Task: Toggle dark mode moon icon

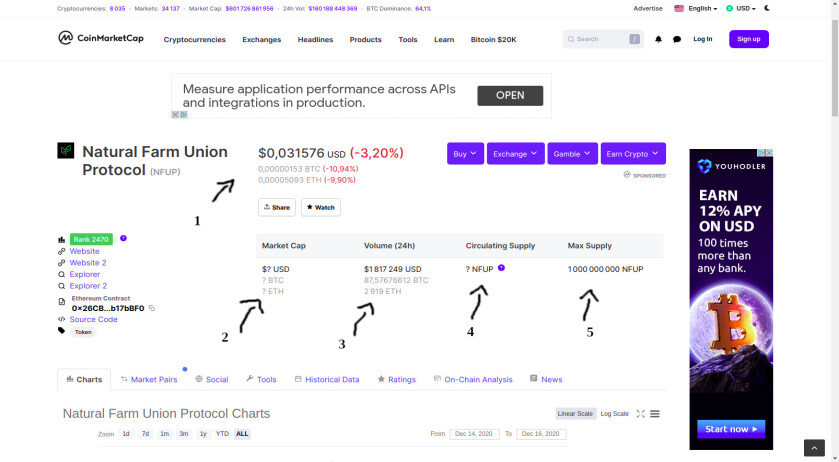Action: click(767, 8)
